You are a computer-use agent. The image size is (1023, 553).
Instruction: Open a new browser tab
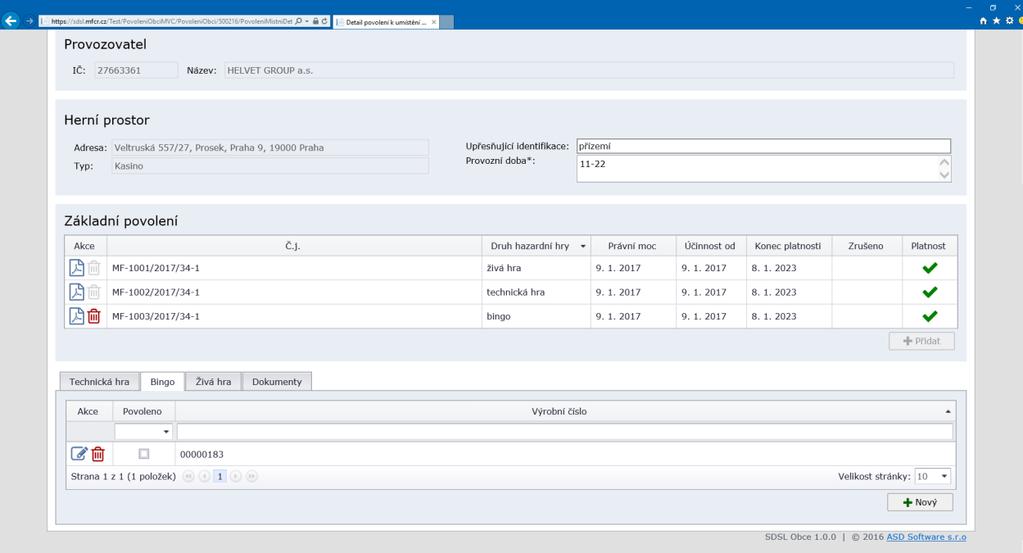point(446,22)
